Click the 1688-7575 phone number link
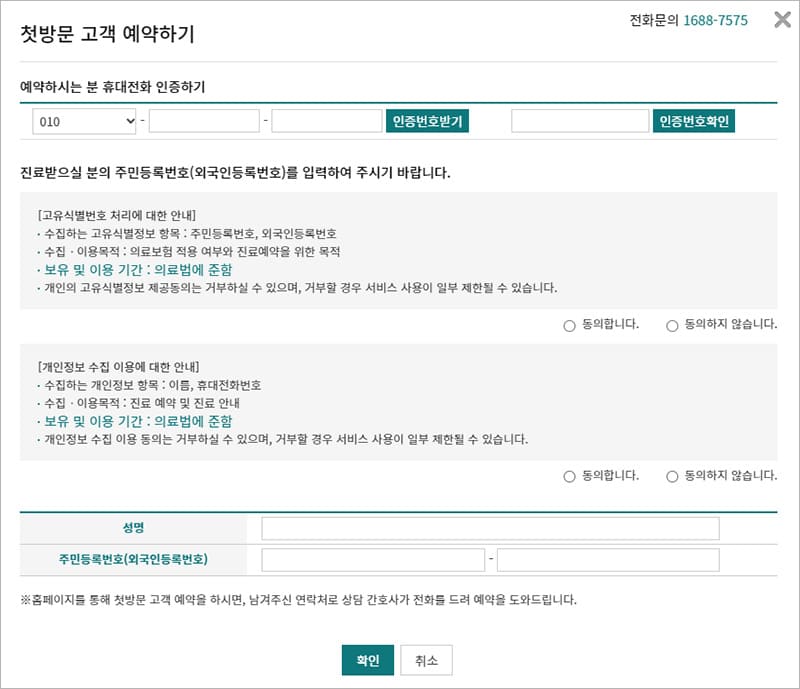Viewport: 800px width, 689px height. [715, 20]
